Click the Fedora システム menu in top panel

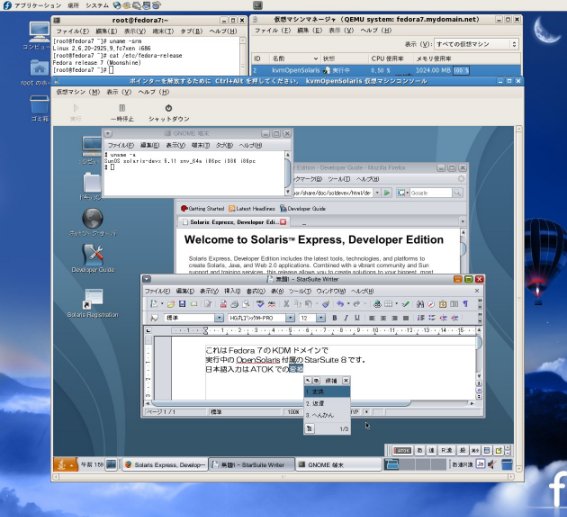coord(97,5)
